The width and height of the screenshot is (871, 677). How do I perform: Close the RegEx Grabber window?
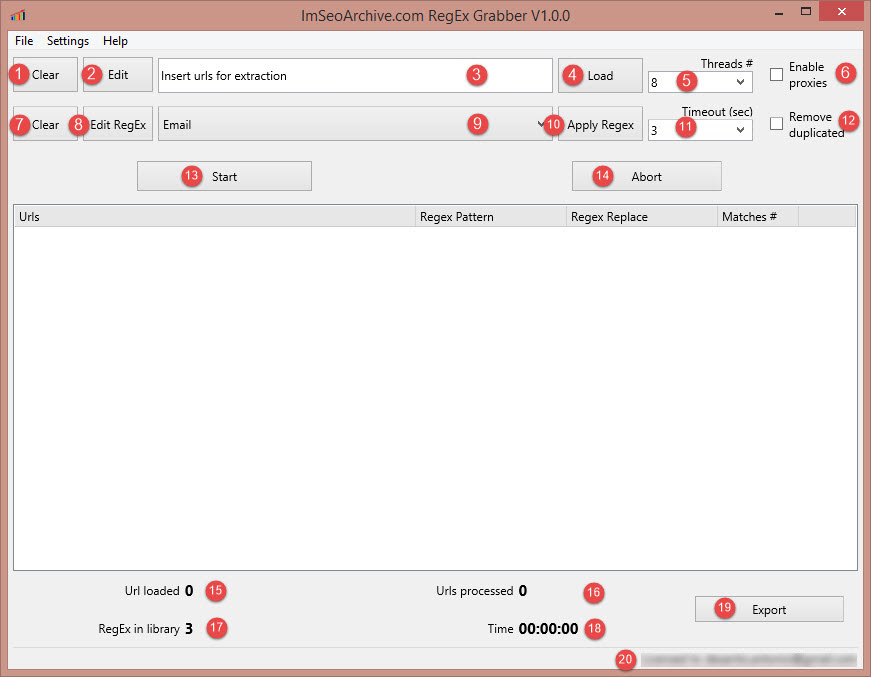tap(842, 12)
